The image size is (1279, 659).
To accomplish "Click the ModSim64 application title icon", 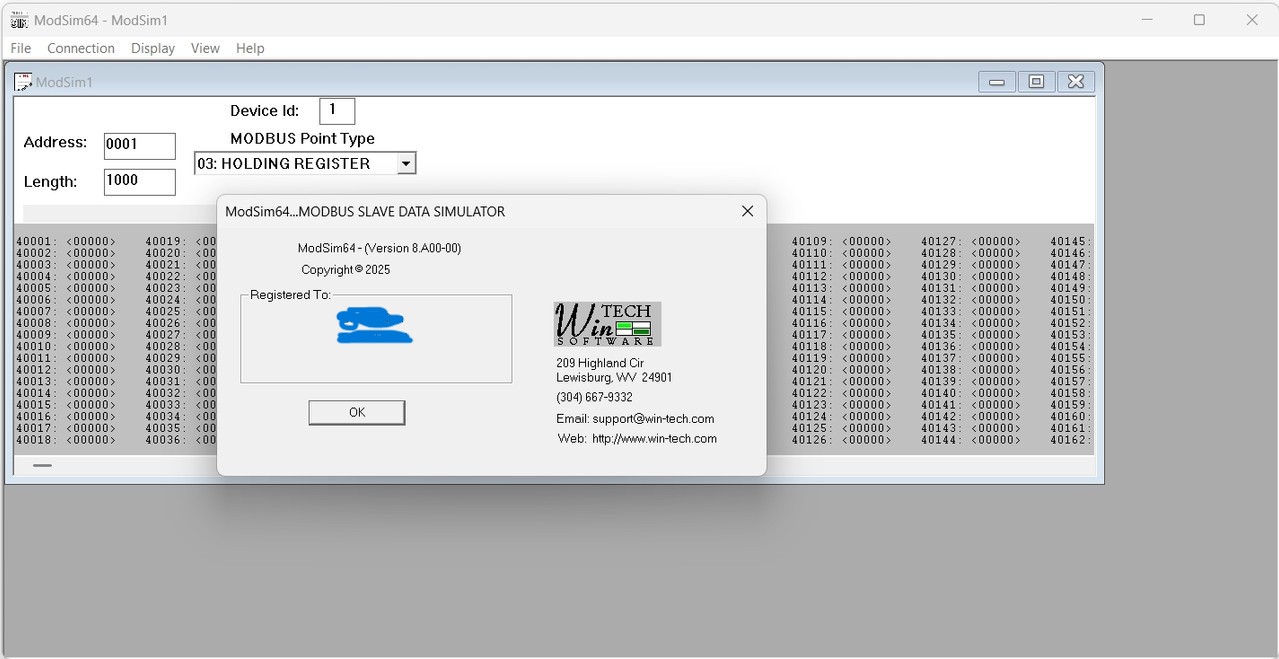I will coord(19,20).
